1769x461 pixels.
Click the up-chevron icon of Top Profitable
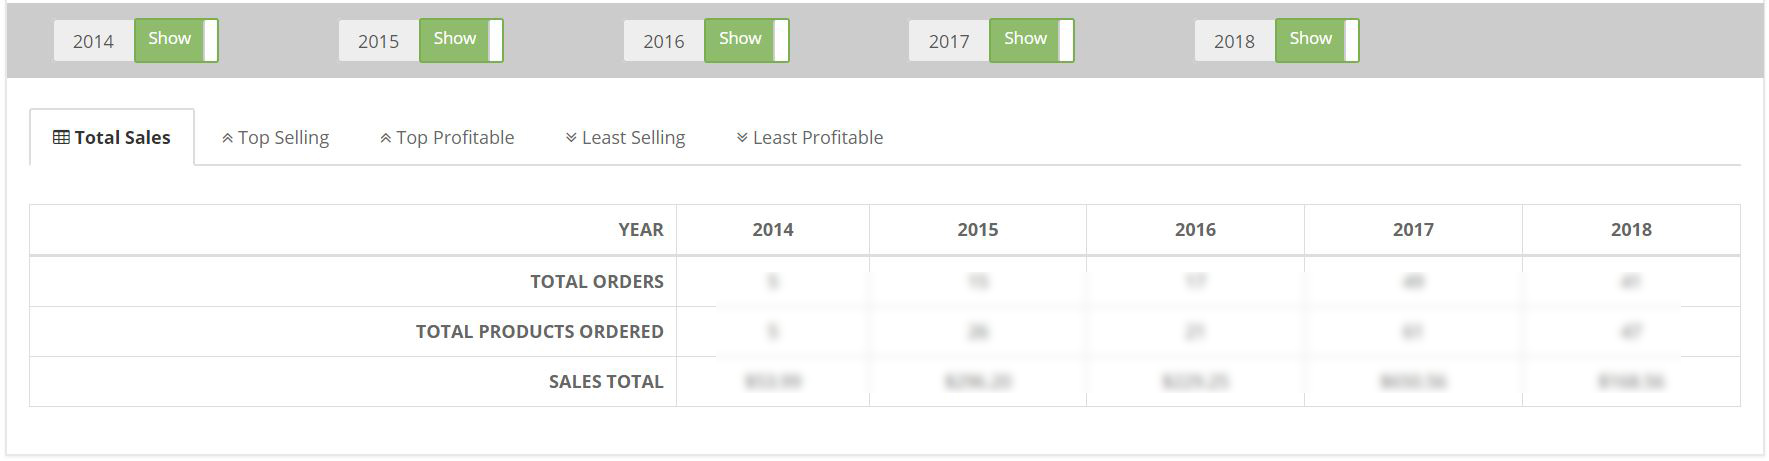[x=385, y=138]
